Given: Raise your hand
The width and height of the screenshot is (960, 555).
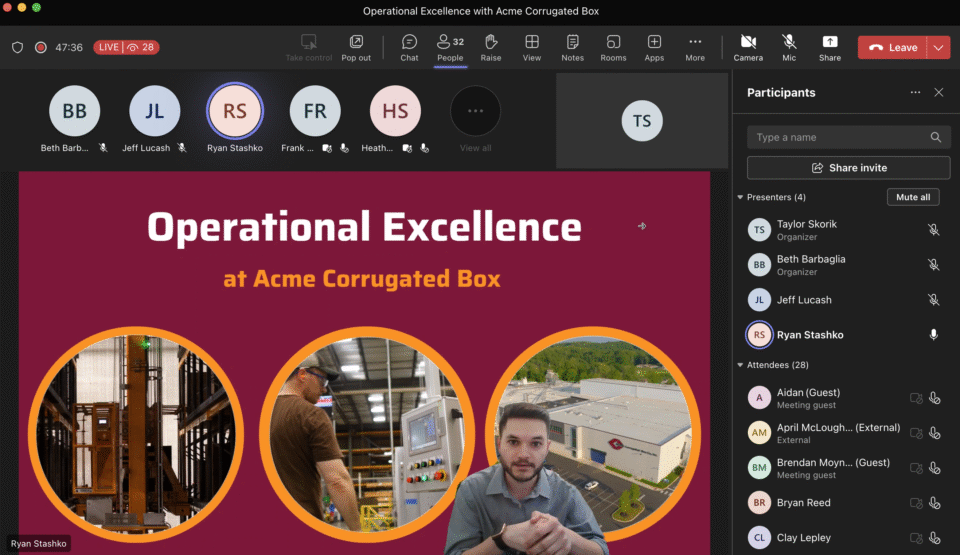Looking at the screenshot, I should [x=490, y=48].
